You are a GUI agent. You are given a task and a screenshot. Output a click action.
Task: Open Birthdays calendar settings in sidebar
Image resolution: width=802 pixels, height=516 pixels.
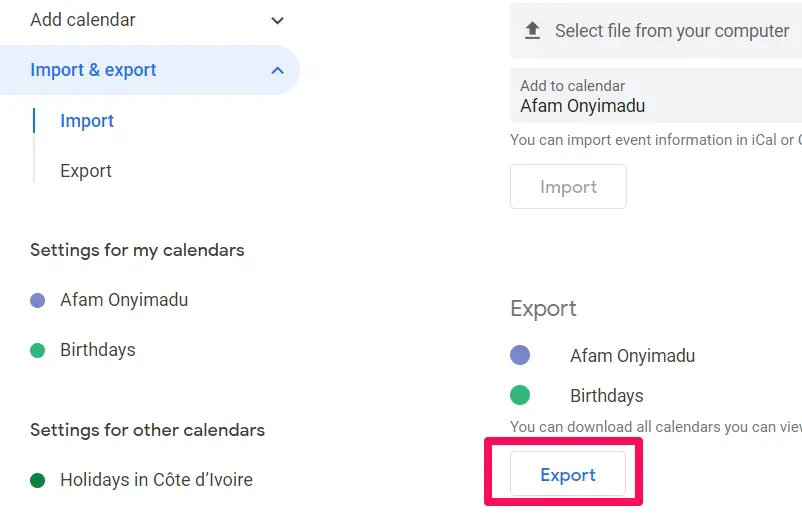tap(98, 350)
